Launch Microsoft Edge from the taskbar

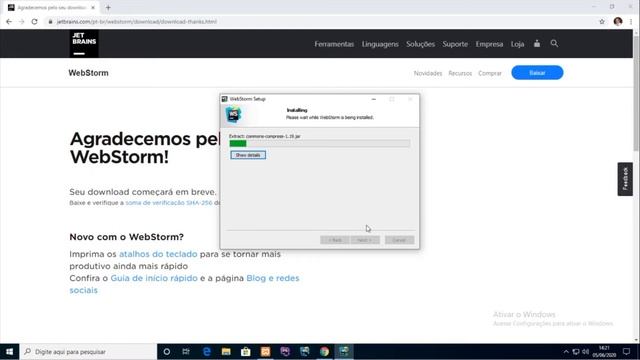tap(207, 351)
